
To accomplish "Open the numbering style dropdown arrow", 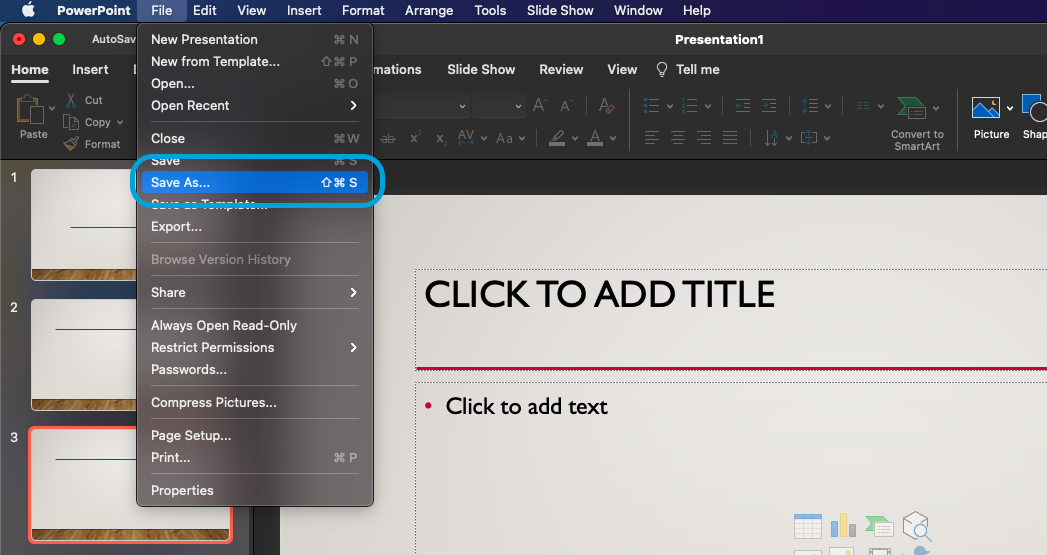I will [x=708, y=106].
